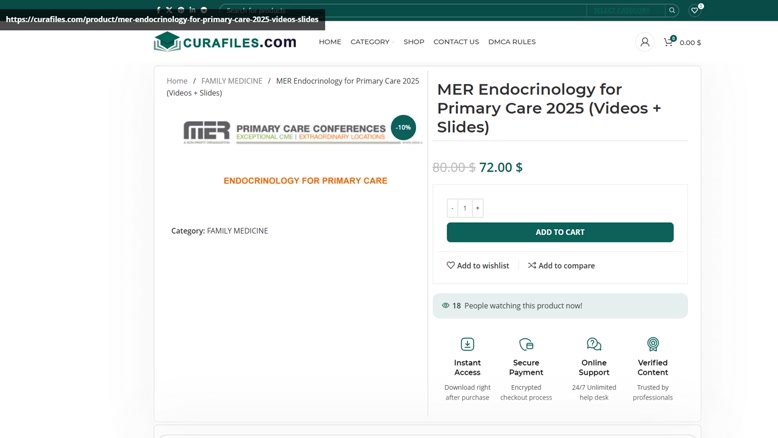Increase quantity with plus button

(x=477, y=208)
